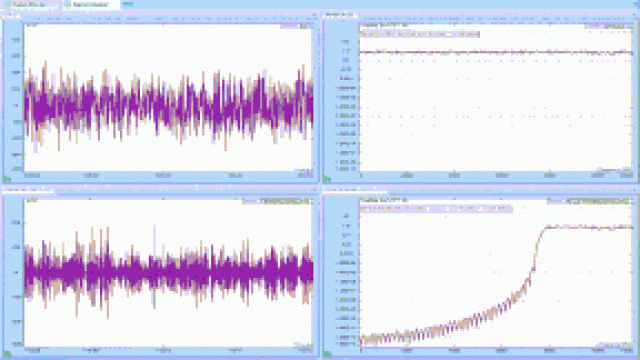Click the icon on the second top window tab
Viewport: 640px width, 360px height.
(x=68, y=4)
